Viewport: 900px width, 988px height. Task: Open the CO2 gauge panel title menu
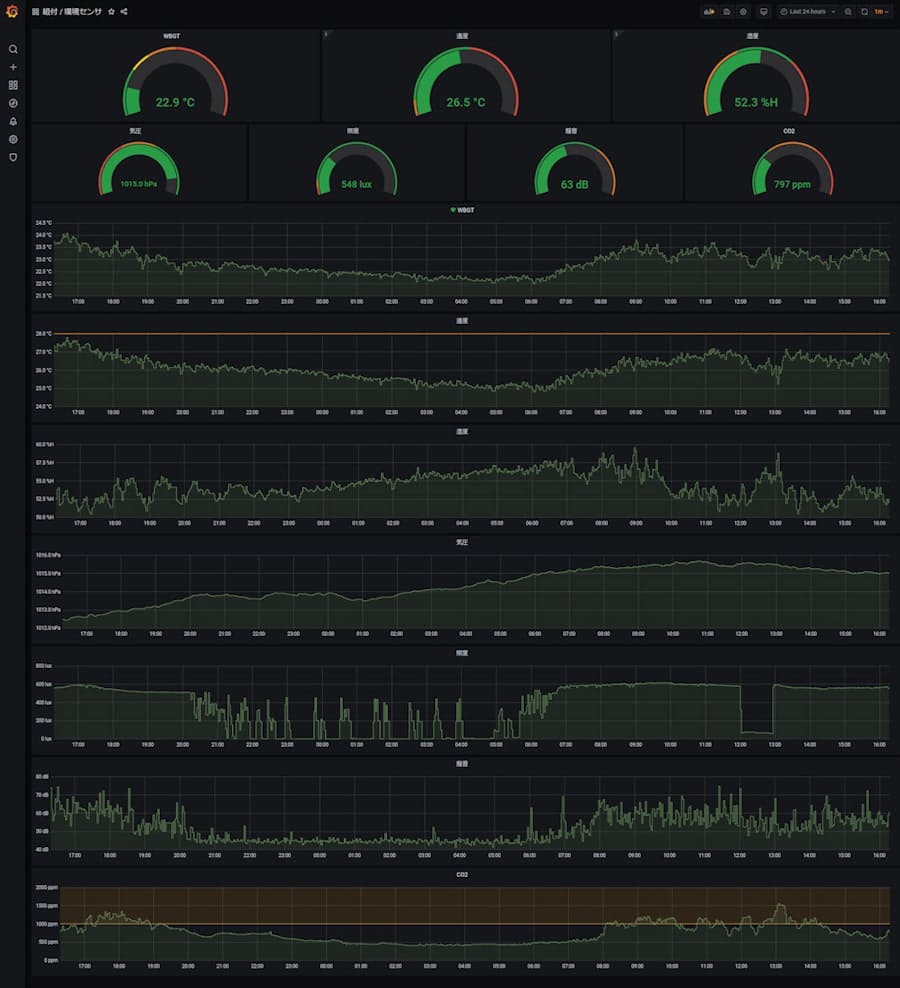coord(791,130)
